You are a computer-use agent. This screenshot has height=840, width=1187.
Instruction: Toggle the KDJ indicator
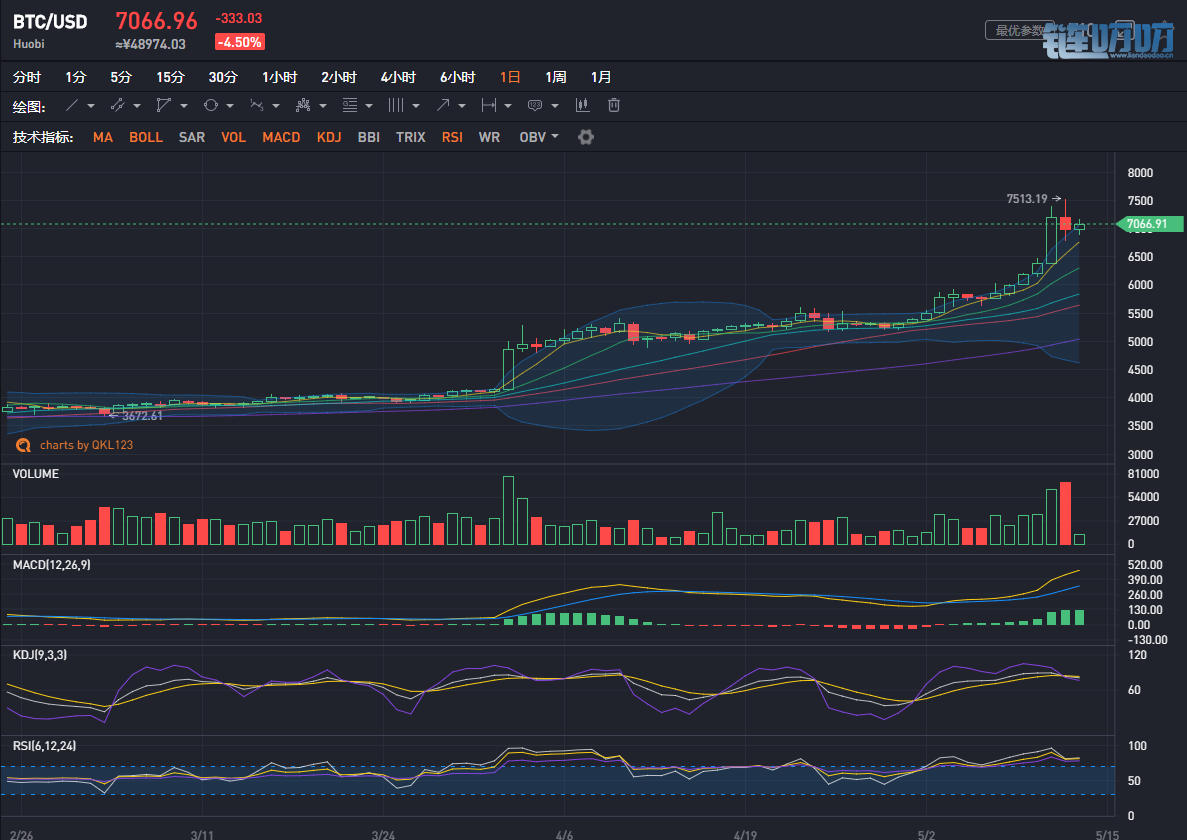[329, 137]
